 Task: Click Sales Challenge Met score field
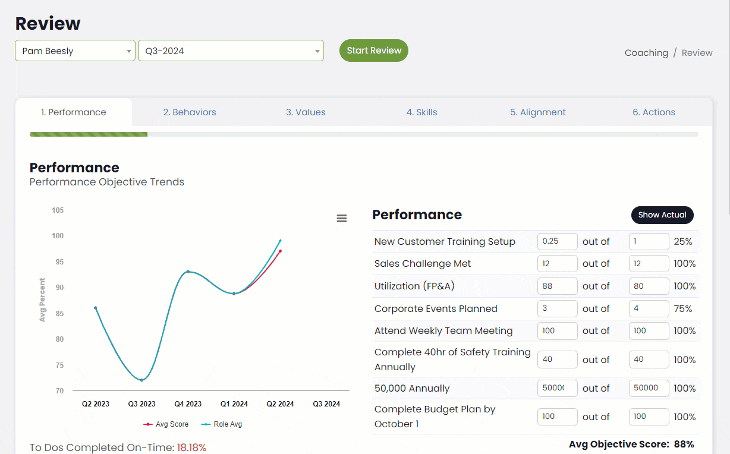click(x=557, y=264)
